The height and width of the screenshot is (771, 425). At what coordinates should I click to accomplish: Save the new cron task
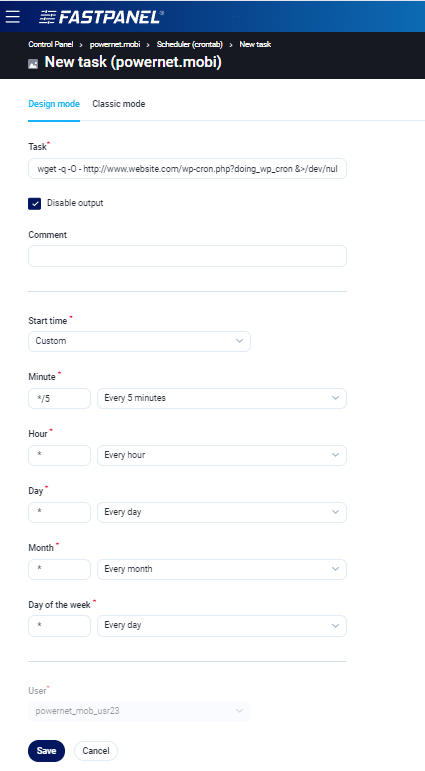click(46, 751)
